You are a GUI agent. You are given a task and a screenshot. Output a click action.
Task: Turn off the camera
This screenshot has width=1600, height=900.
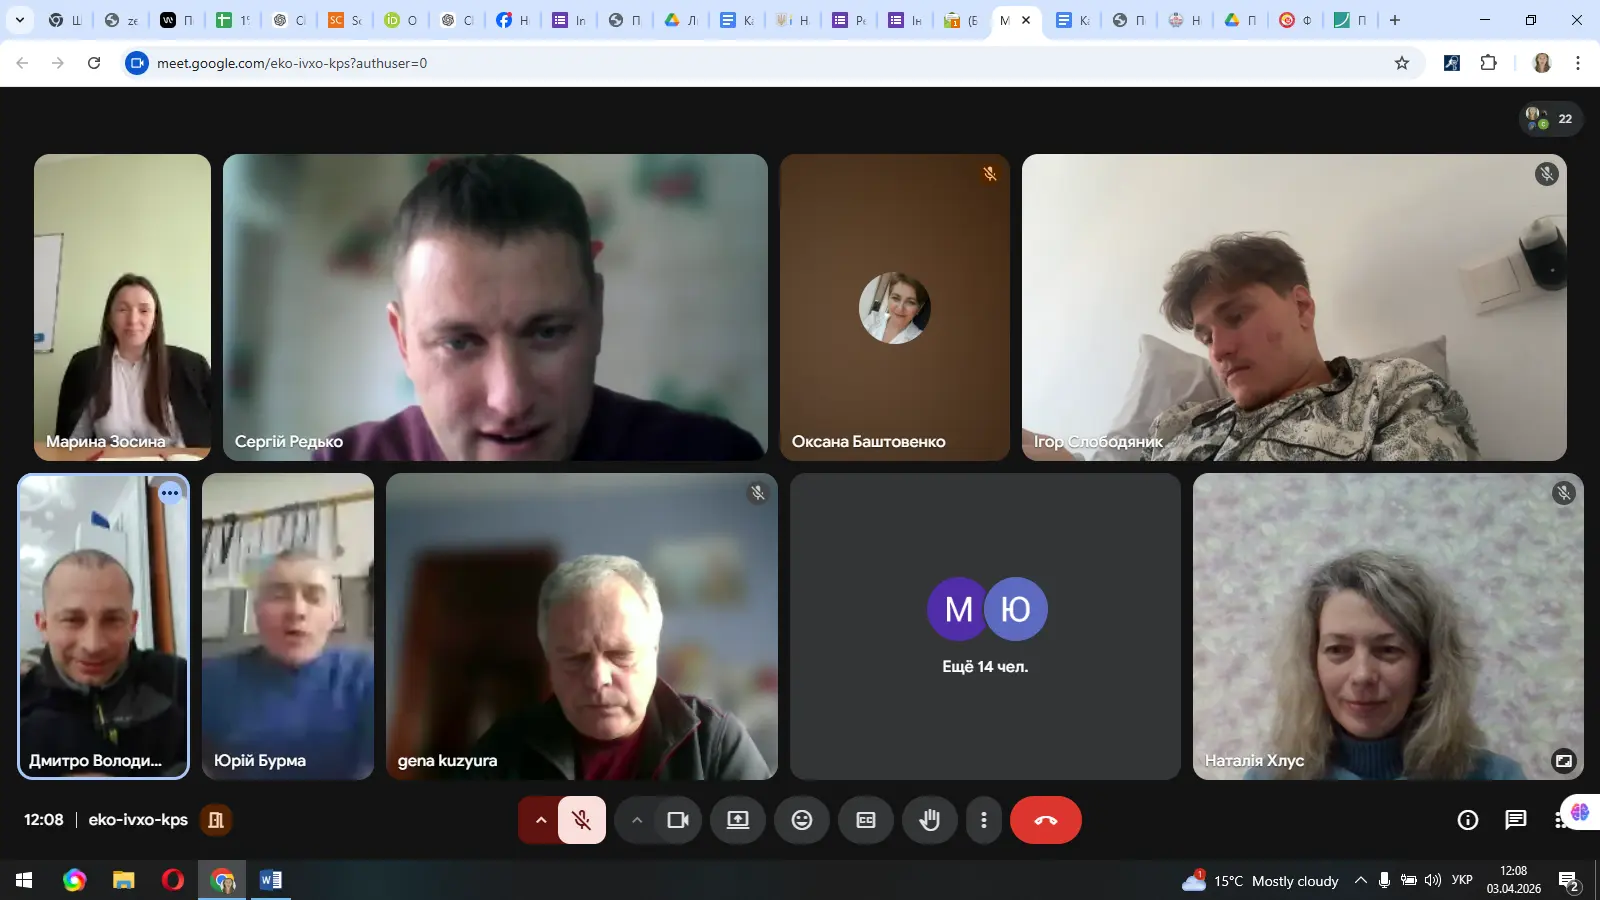(x=678, y=820)
